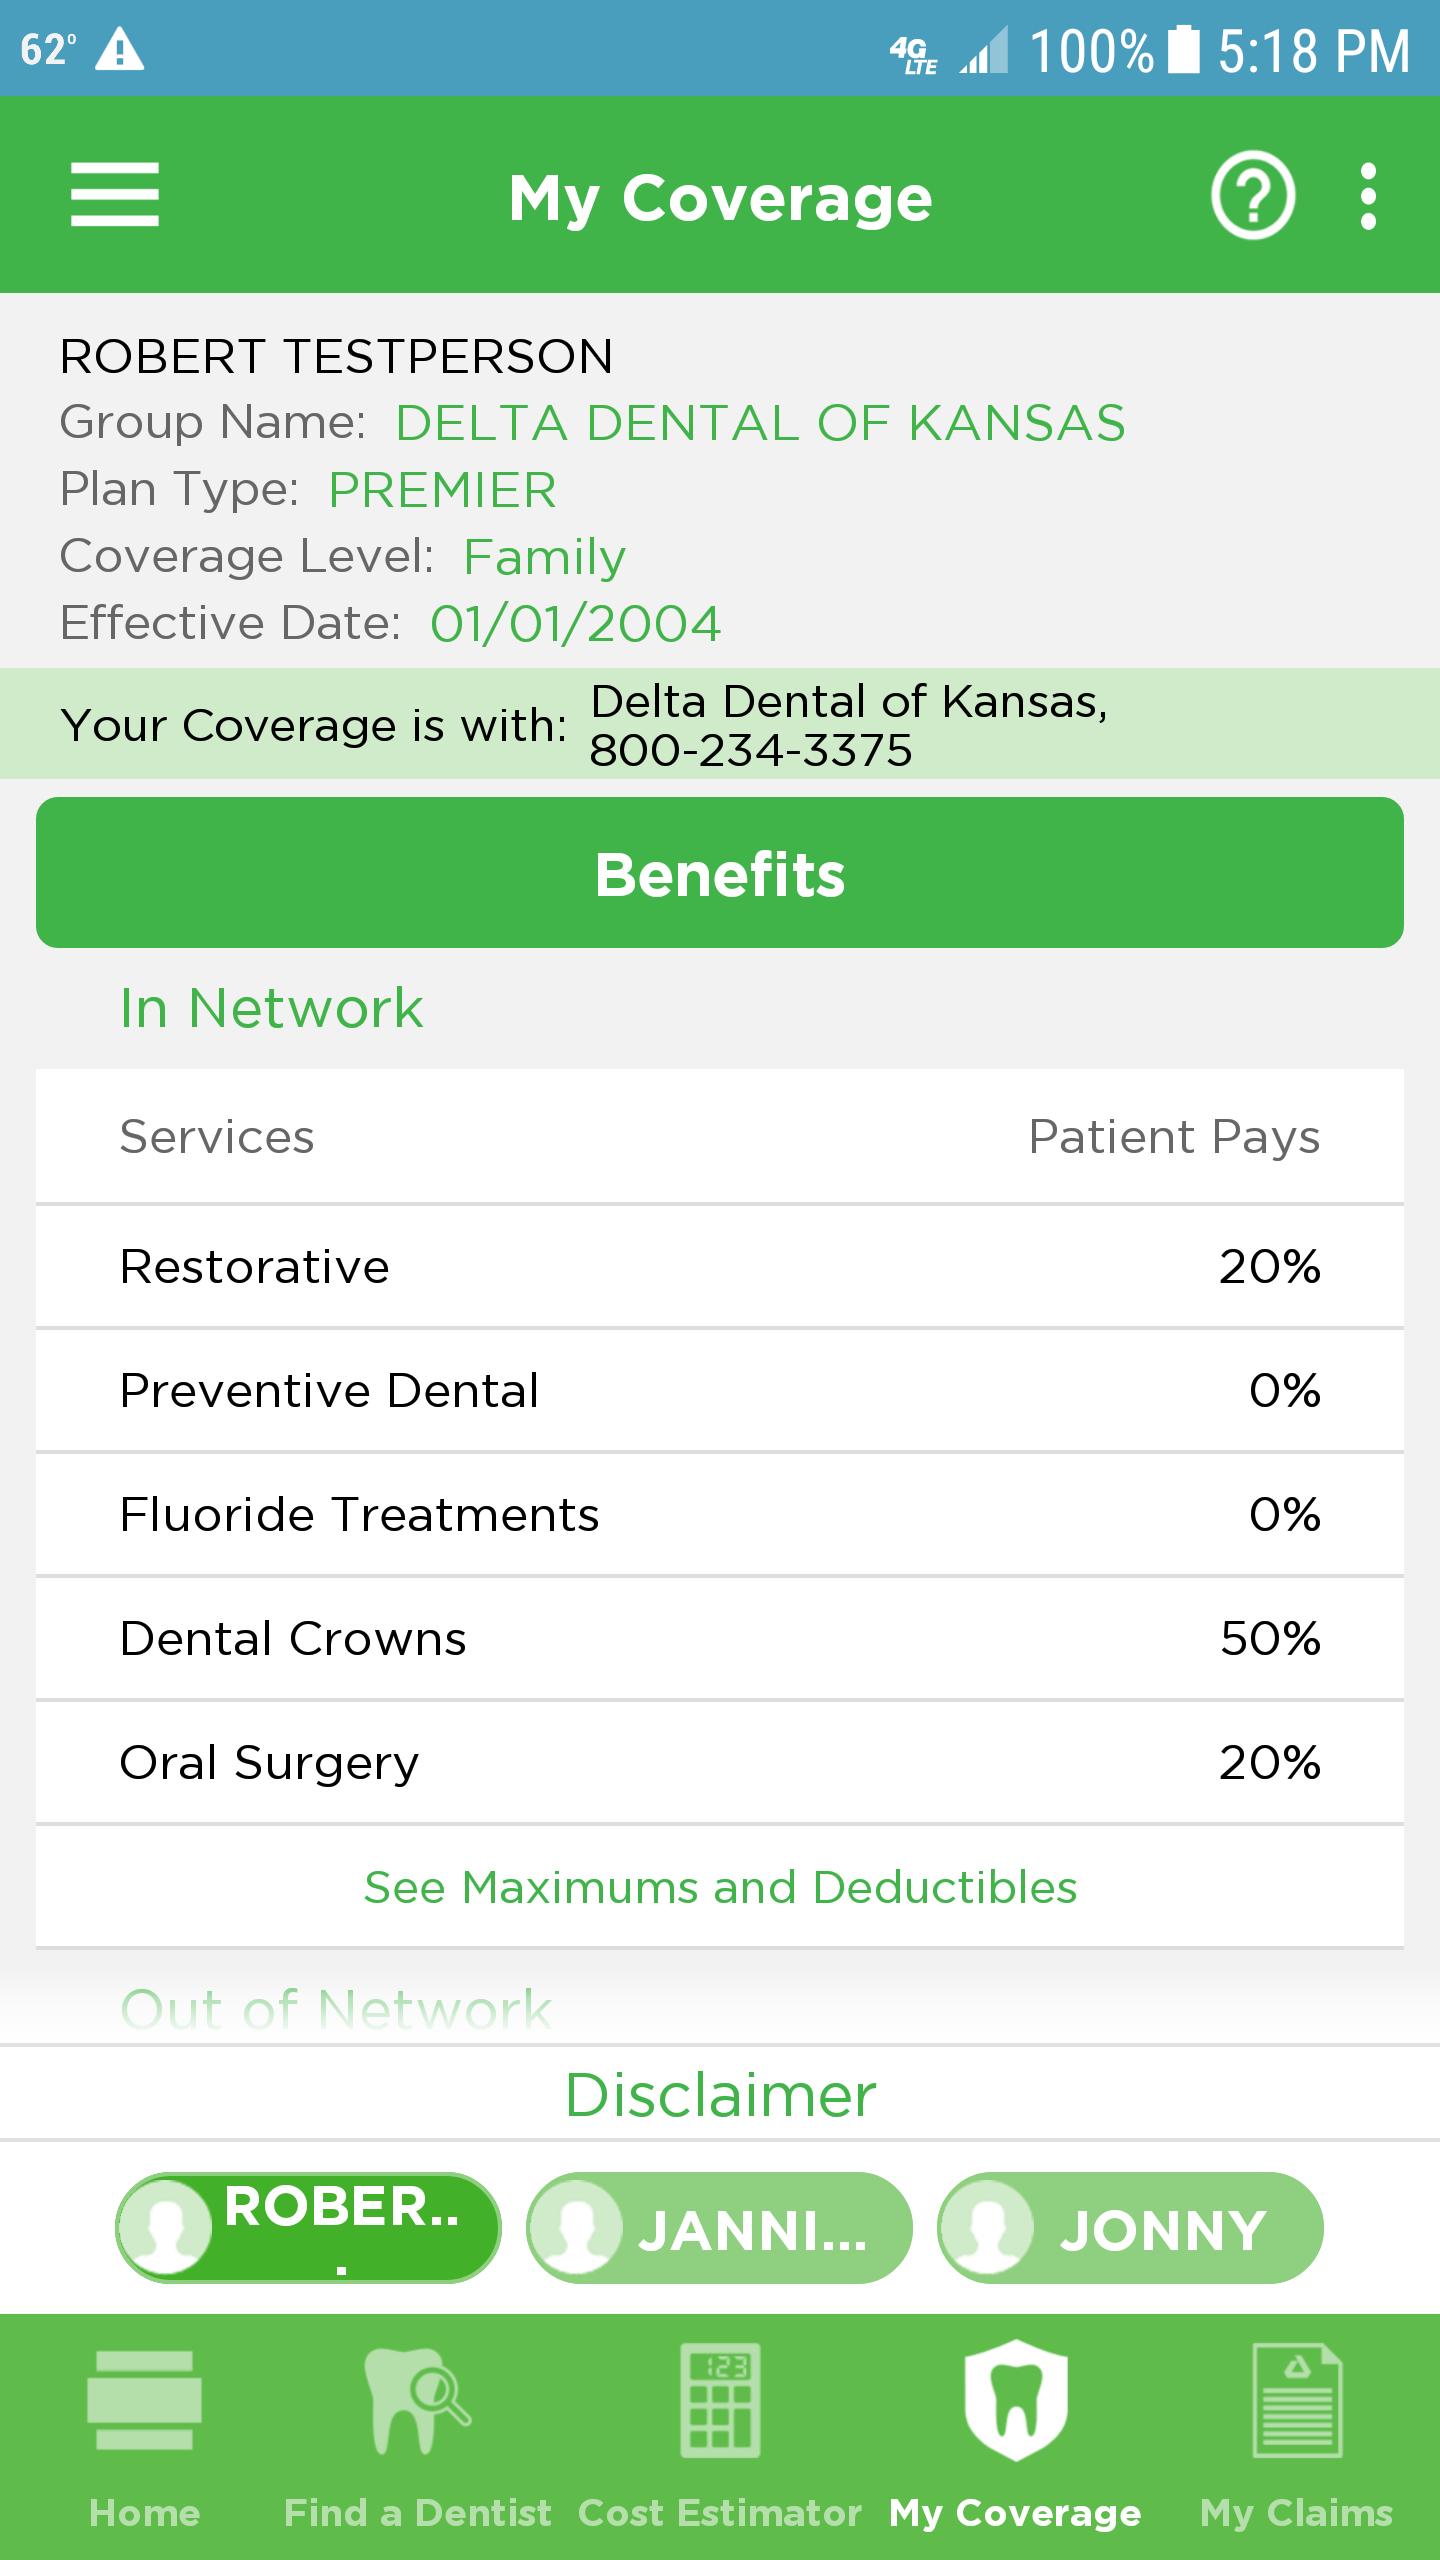Image resolution: width=1440 pixels, height=2560 pixels.
Task: Switch to family member JONNY chip
Action: tap(1130, 2228)
